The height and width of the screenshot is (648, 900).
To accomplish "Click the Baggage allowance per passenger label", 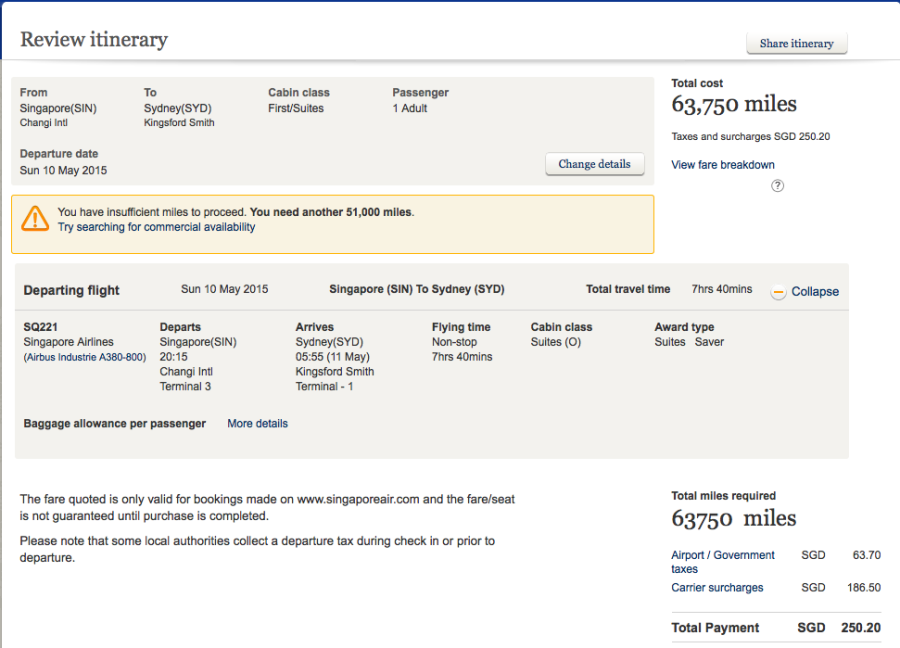I will coord(114,424).
